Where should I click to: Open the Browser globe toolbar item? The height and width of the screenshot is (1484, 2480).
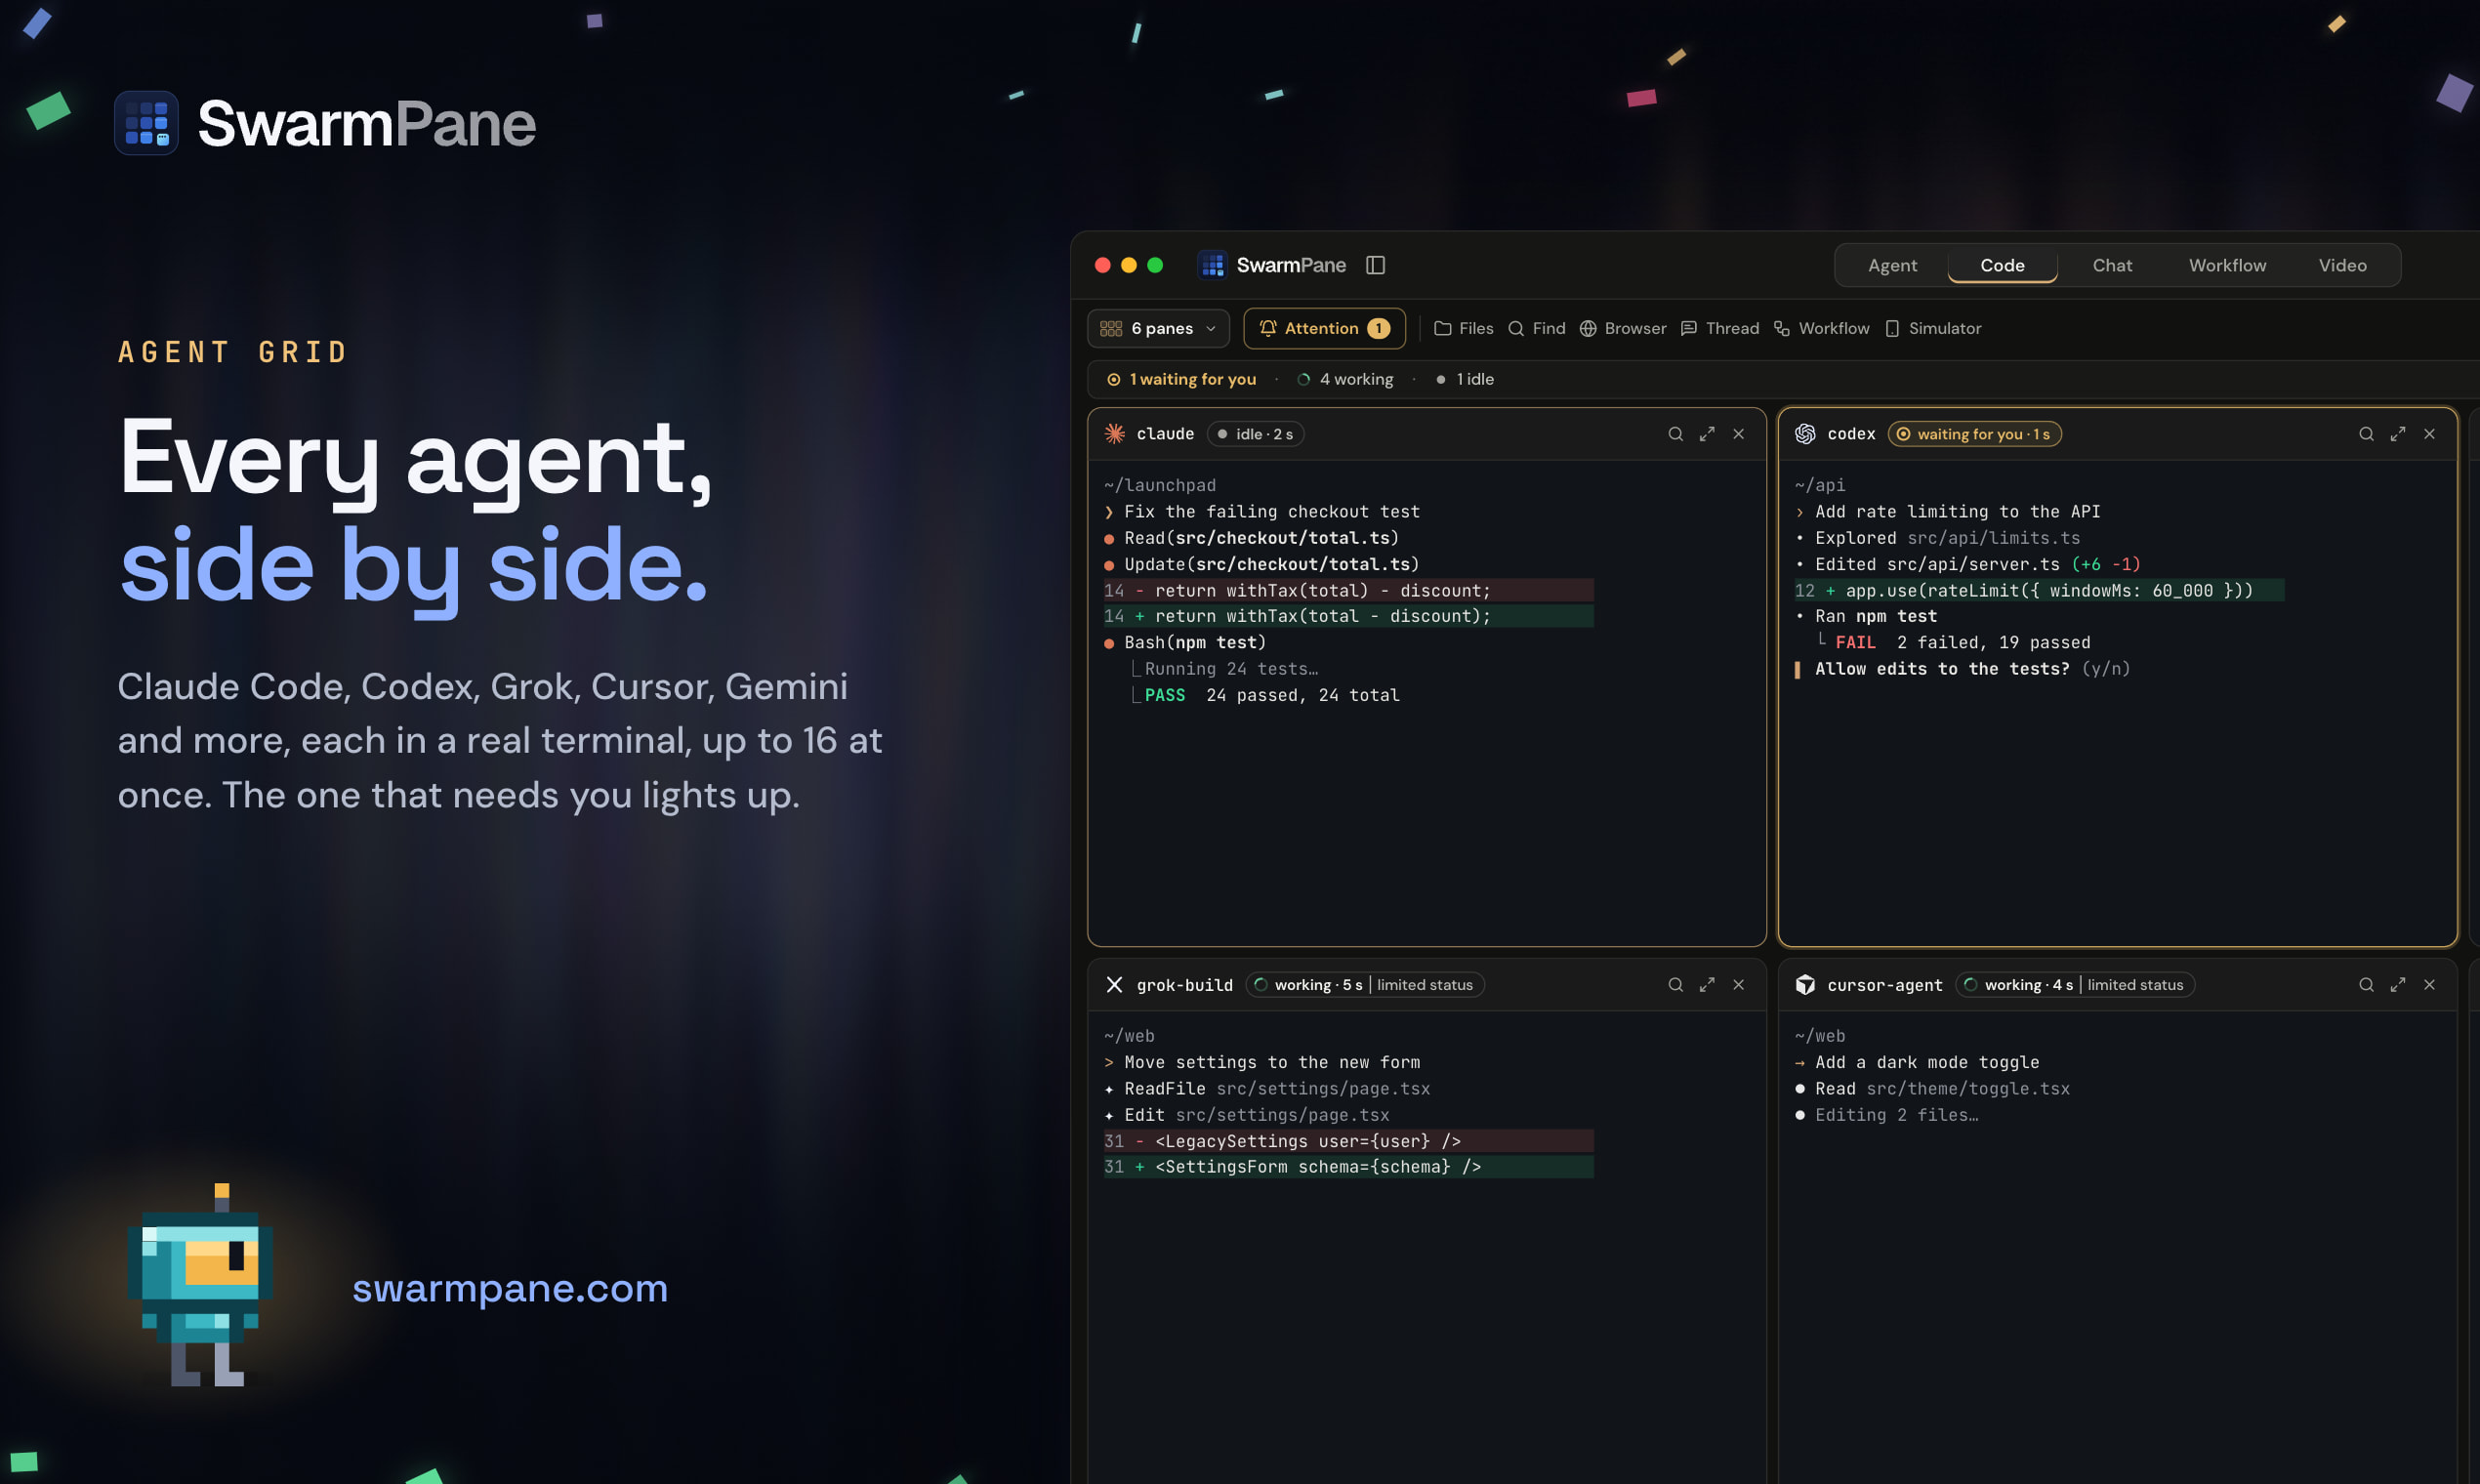pyautogui.click(x=1622, y=328)
